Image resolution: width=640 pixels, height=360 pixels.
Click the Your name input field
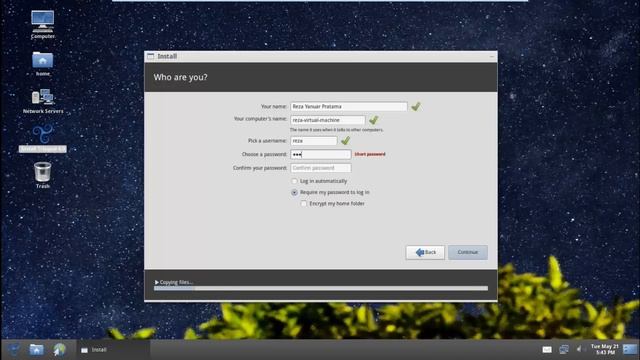pos(349,107)
